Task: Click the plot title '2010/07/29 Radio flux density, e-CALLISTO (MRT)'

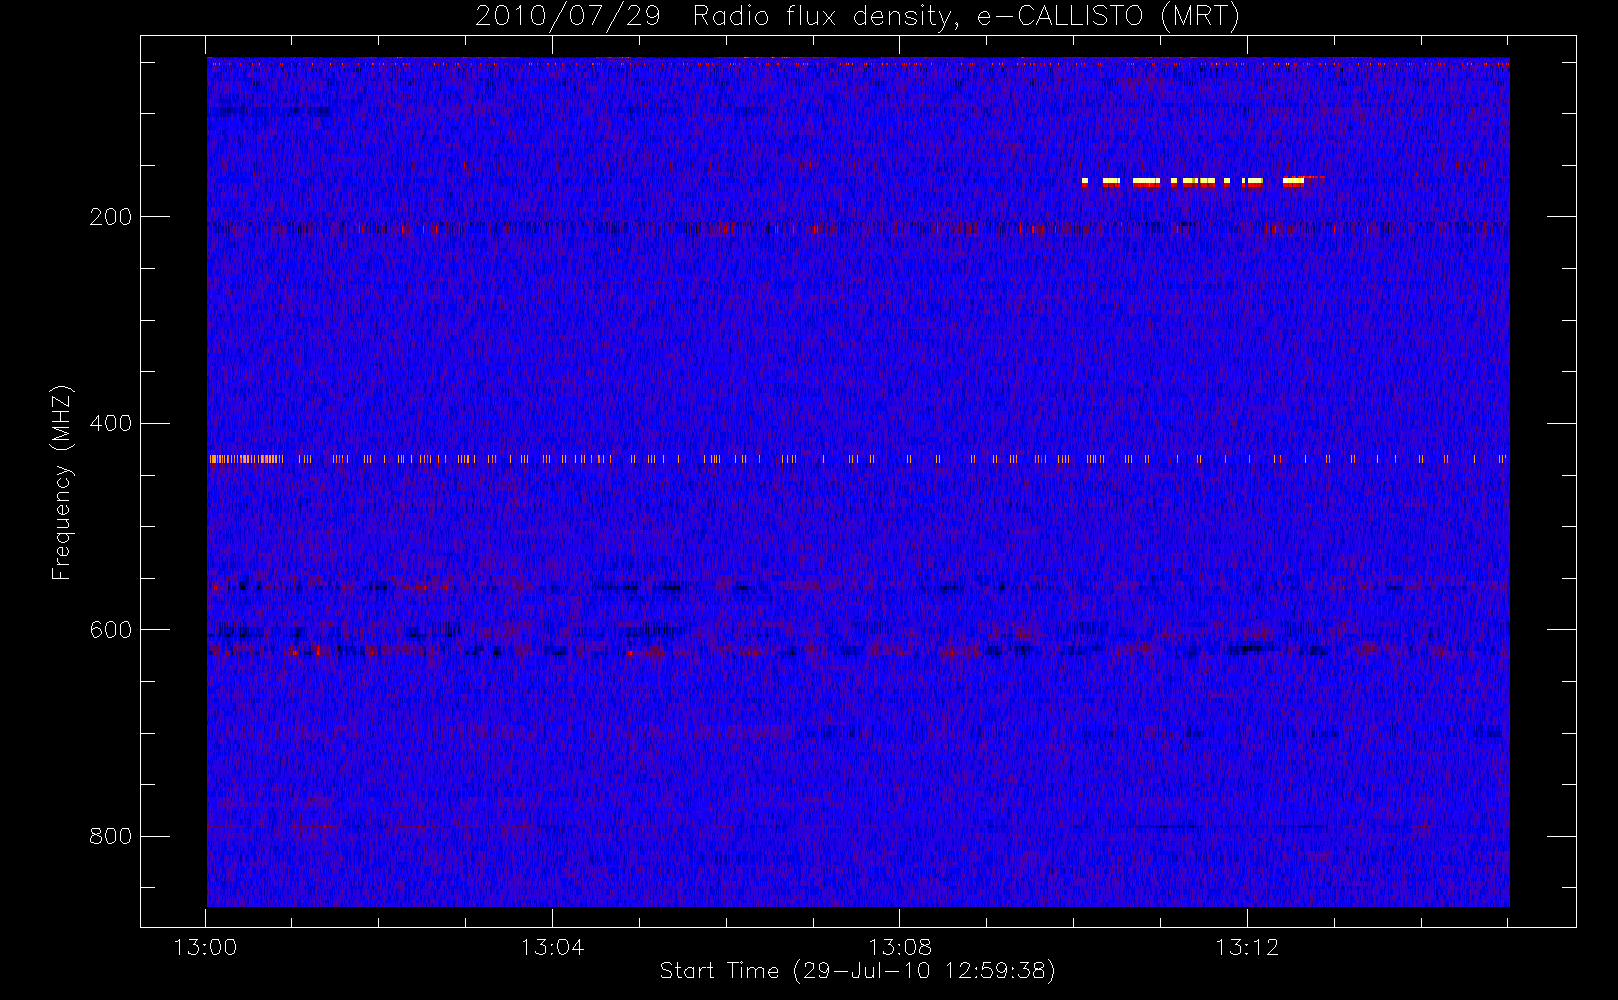Action: 857,17
